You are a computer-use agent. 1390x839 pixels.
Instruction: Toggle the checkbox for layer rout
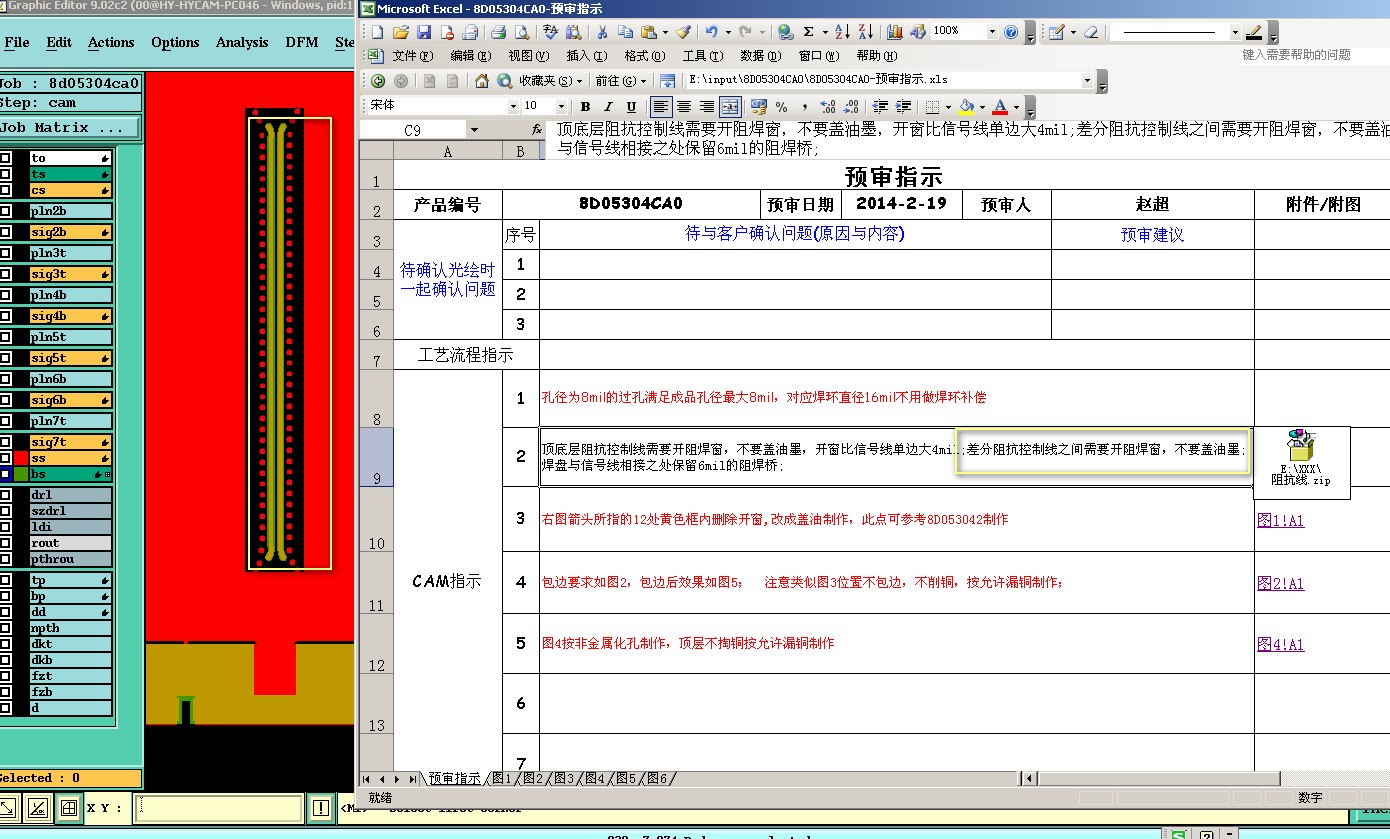tap(5, 543)
